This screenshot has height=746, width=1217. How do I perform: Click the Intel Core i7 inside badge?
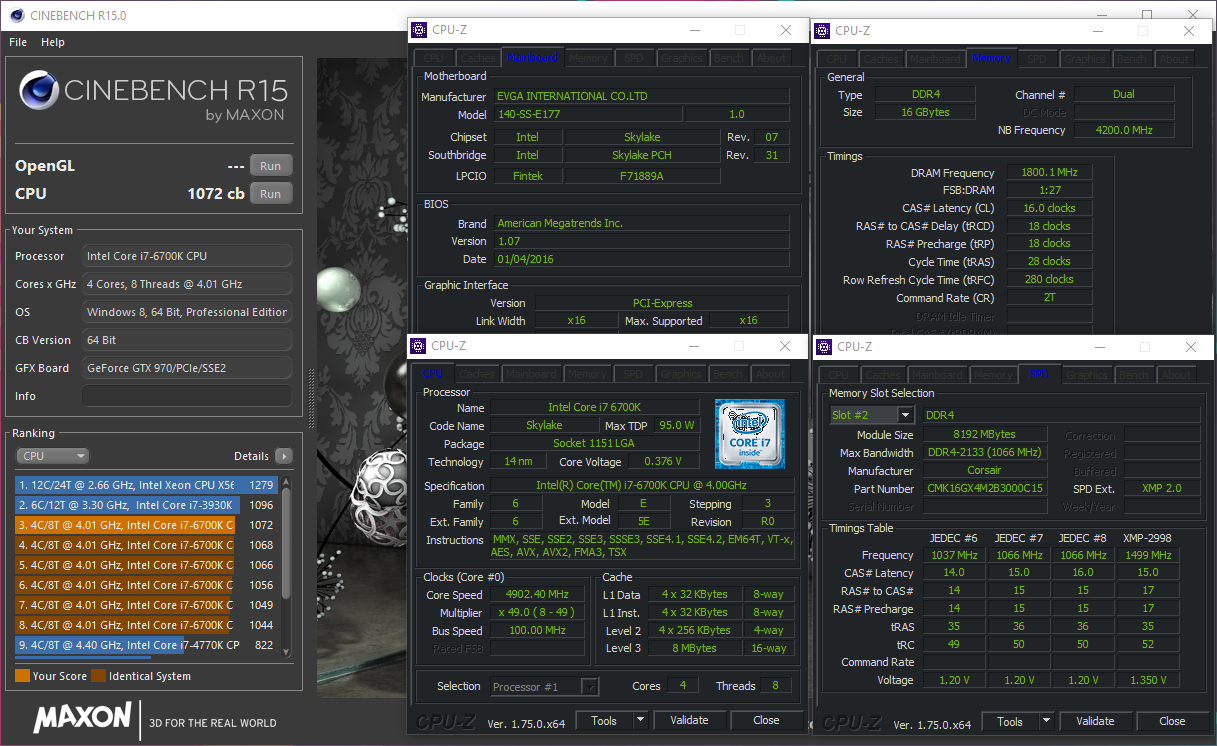(749, 434)
